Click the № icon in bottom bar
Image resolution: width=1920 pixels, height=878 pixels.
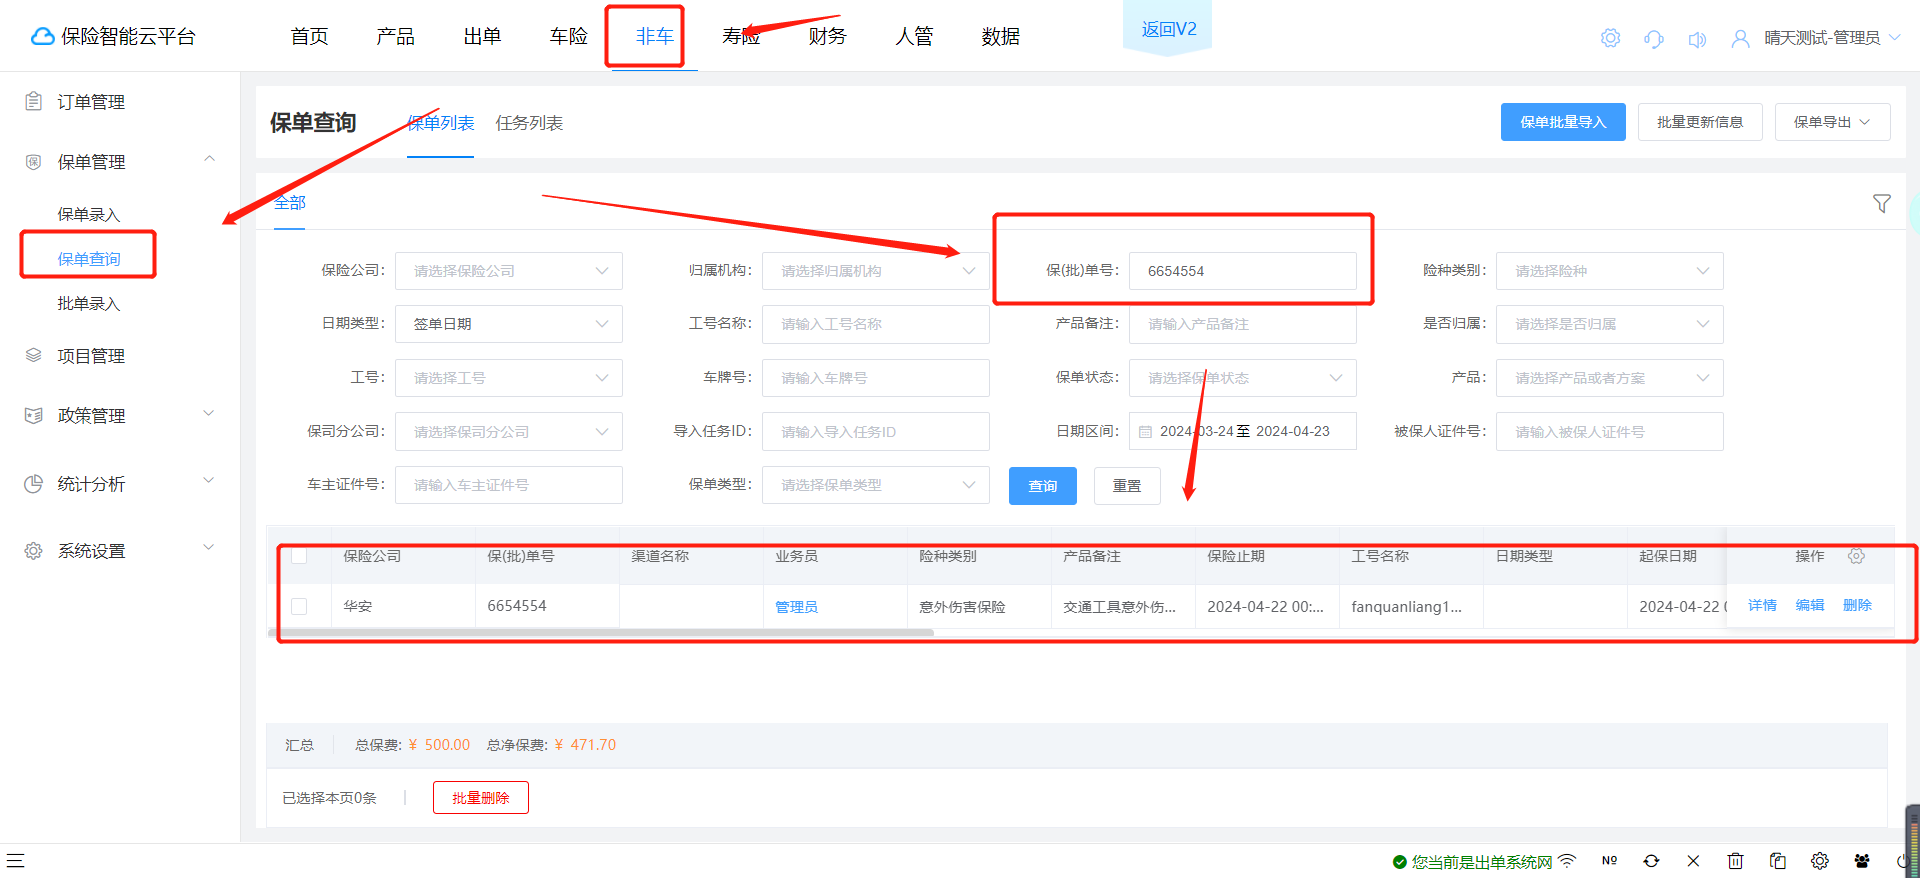click(1609, 860)
